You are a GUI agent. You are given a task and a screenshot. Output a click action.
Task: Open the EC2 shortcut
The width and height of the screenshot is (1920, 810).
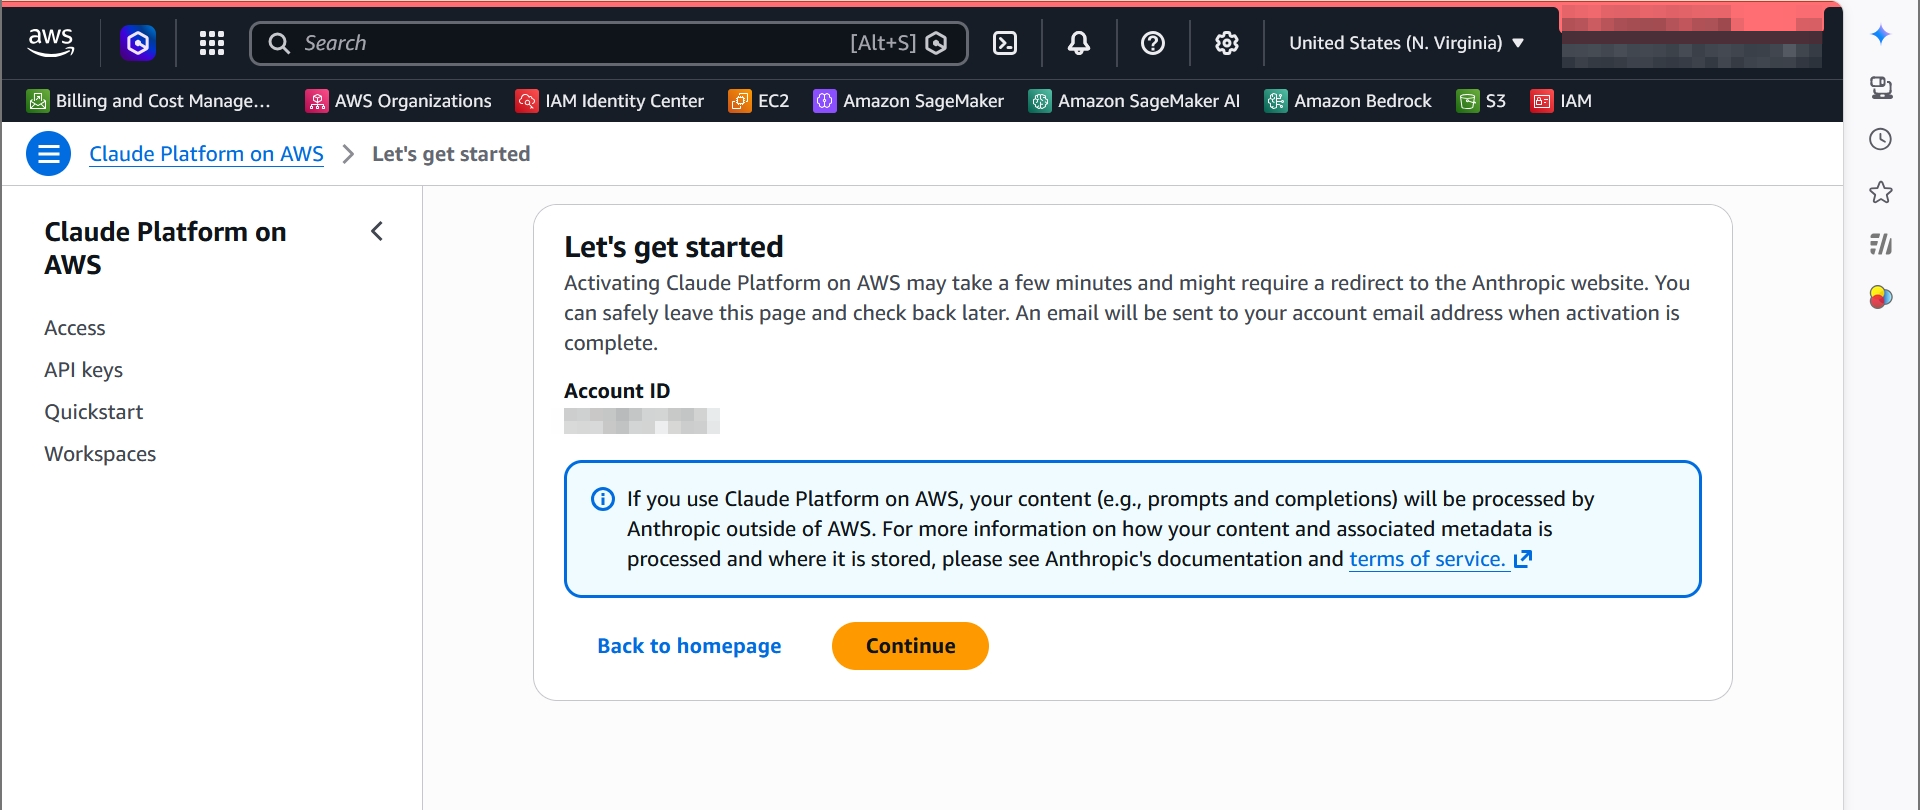759,101
